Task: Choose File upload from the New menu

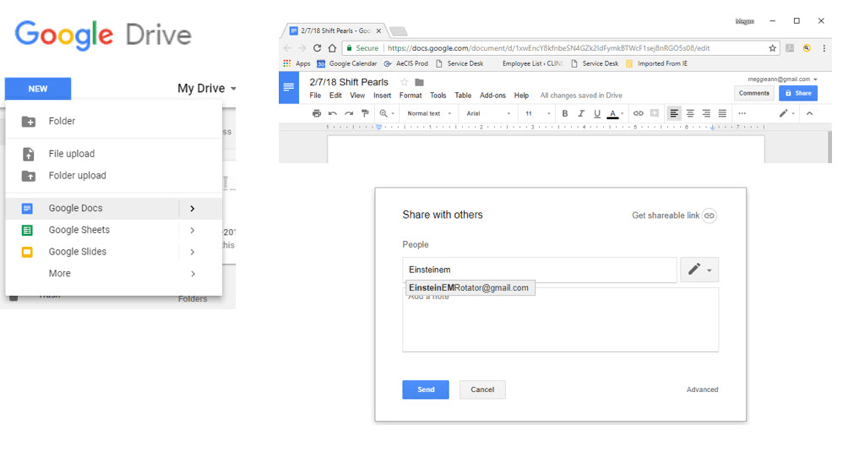Action: [114, 153]
